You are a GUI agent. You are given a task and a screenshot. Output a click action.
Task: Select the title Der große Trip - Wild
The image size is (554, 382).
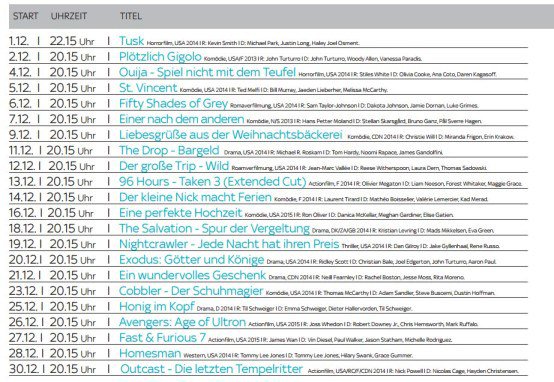click(174, 166)
